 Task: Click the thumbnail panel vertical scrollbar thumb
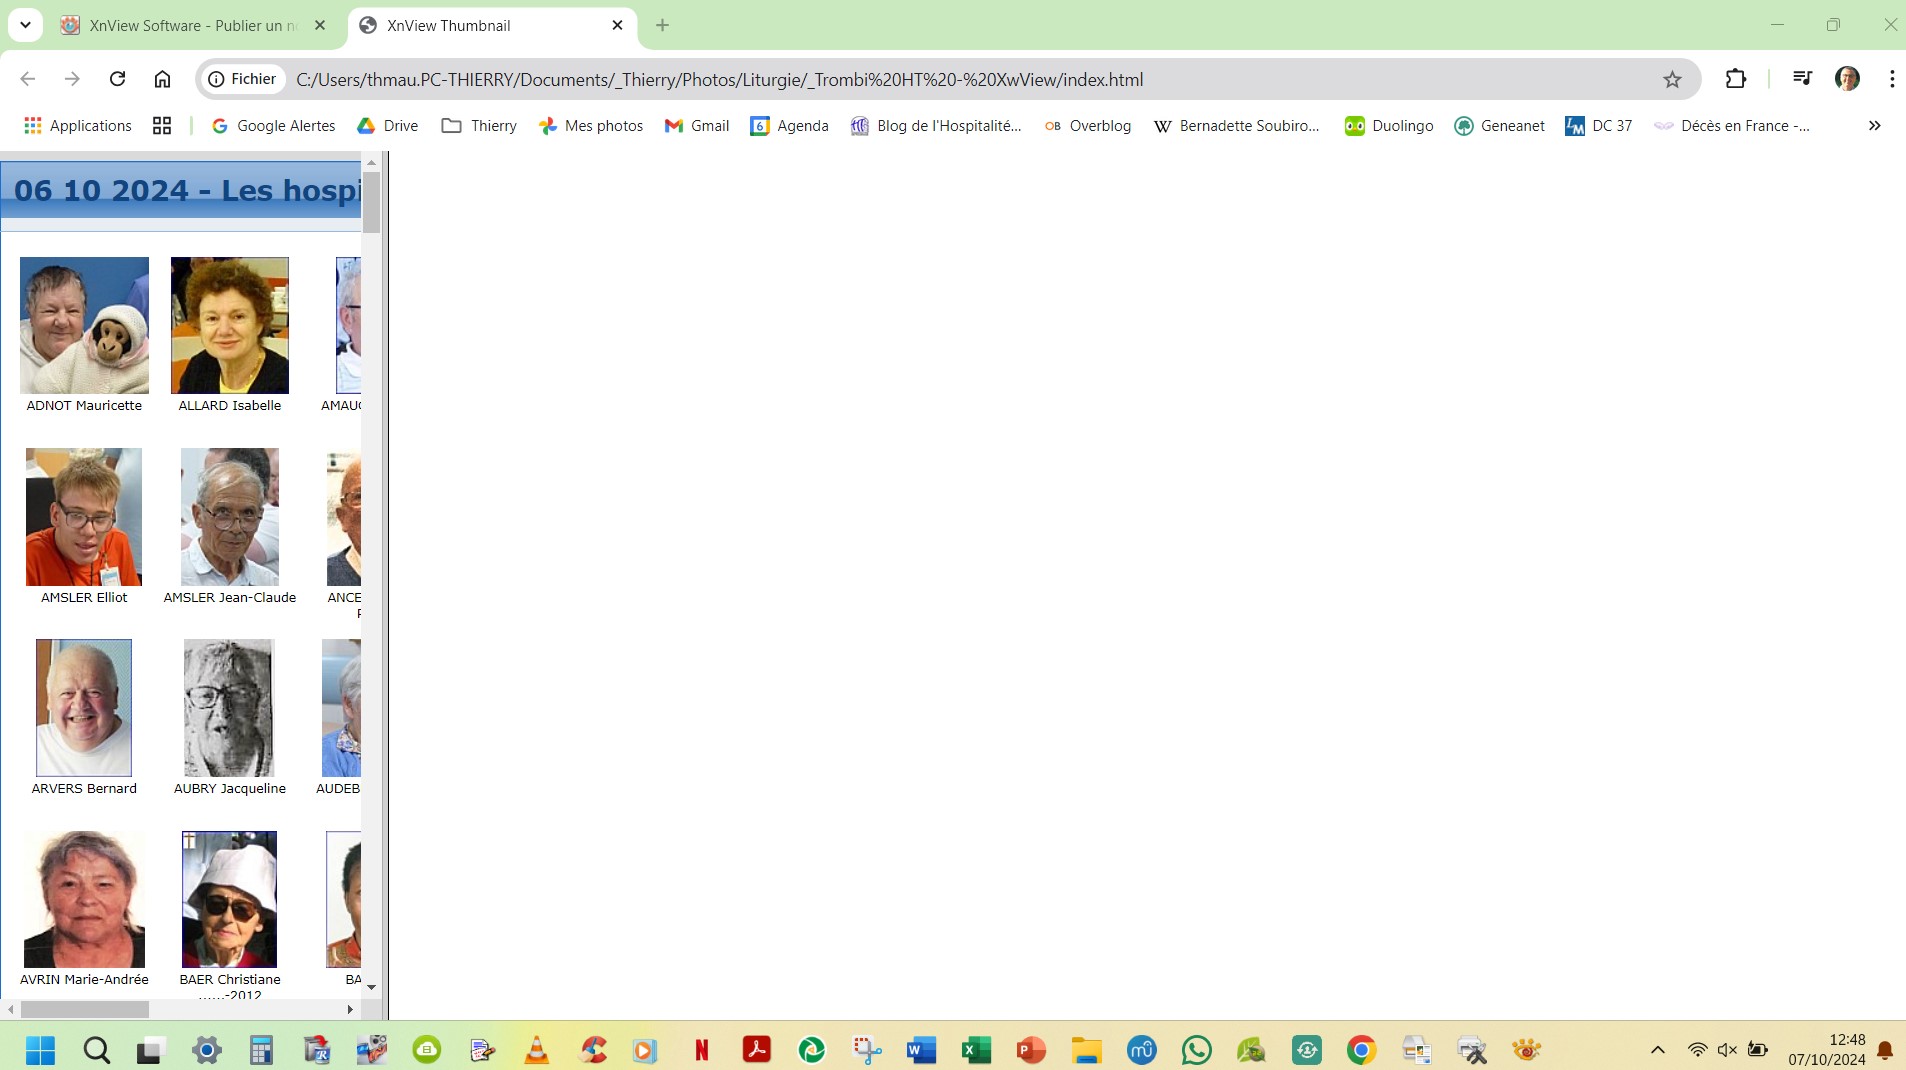pyautogui.click(x=371, y=202)
